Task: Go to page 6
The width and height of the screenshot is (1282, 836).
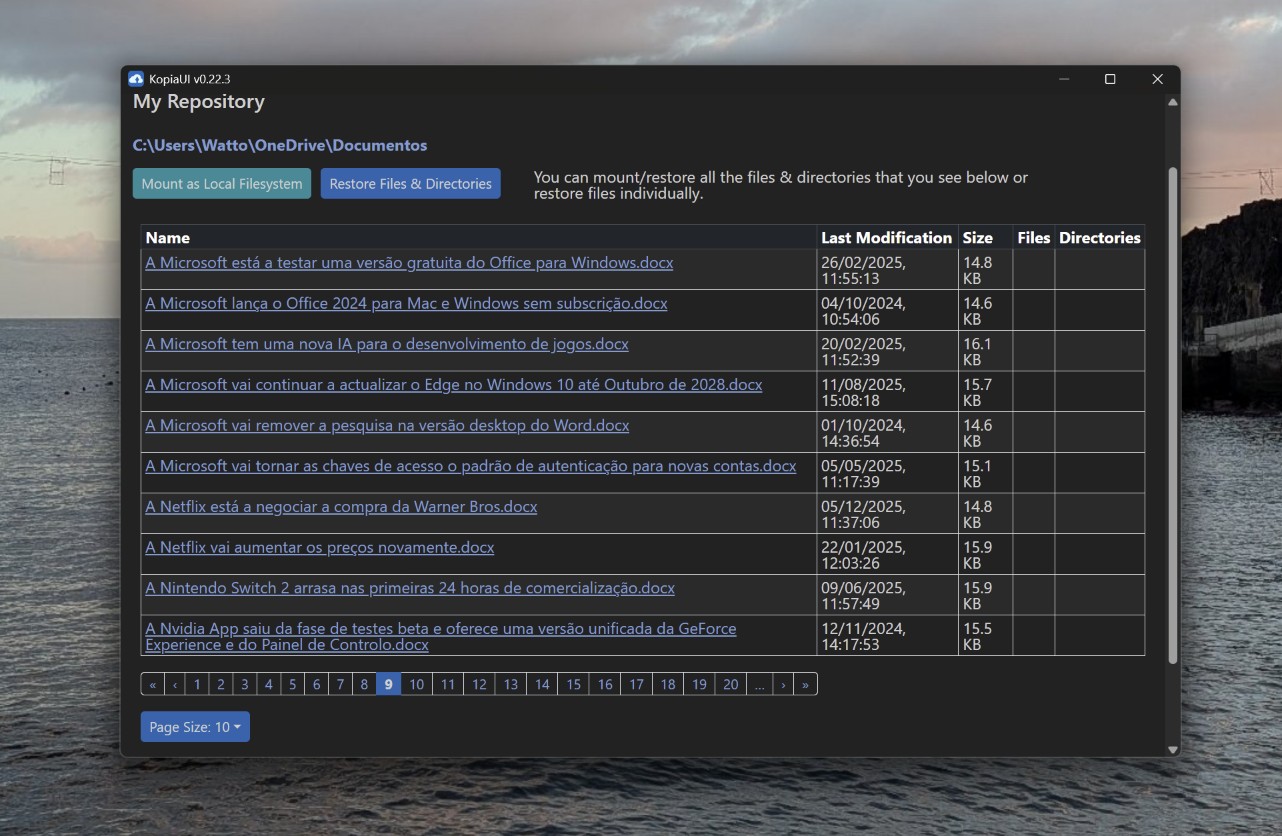Action: coord(316,684)
